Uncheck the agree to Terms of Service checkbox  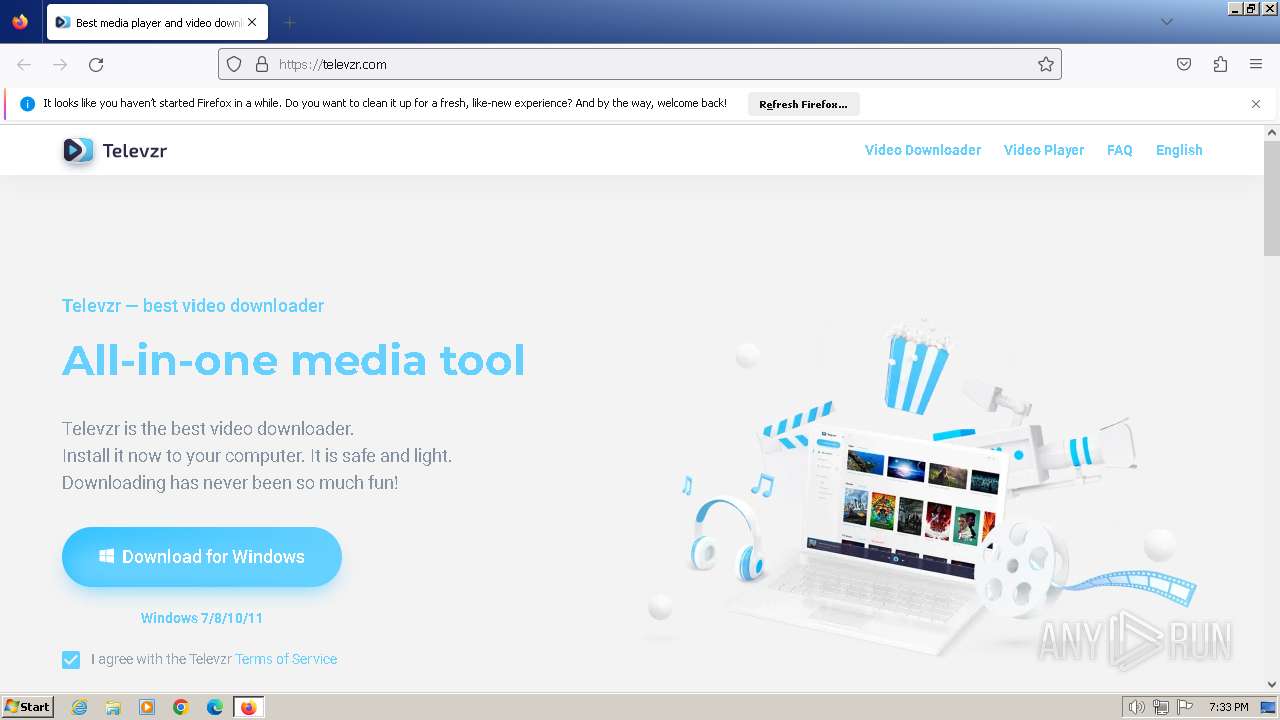coord(71,660)
